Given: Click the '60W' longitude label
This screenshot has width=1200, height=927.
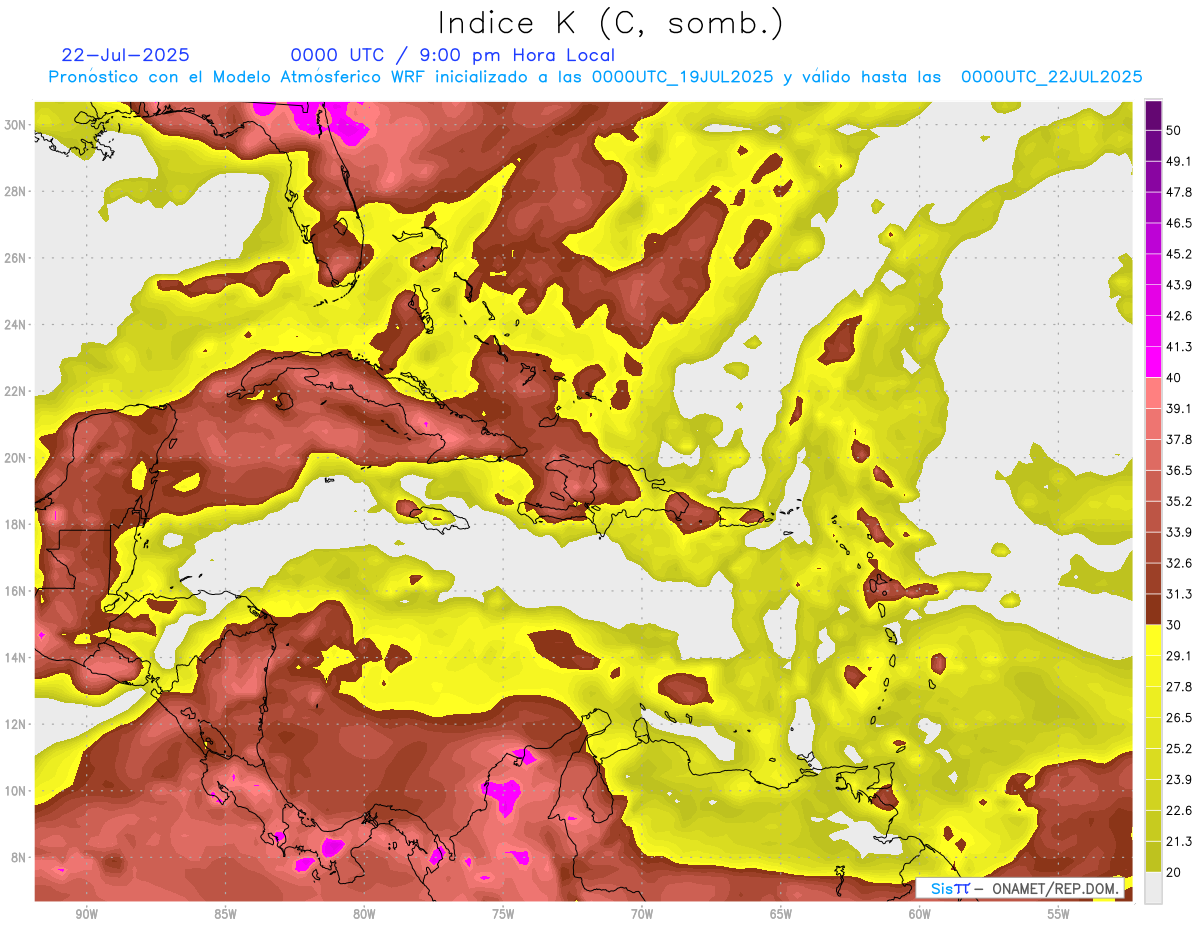Looking at the screenshot, I should pos(920,914).
